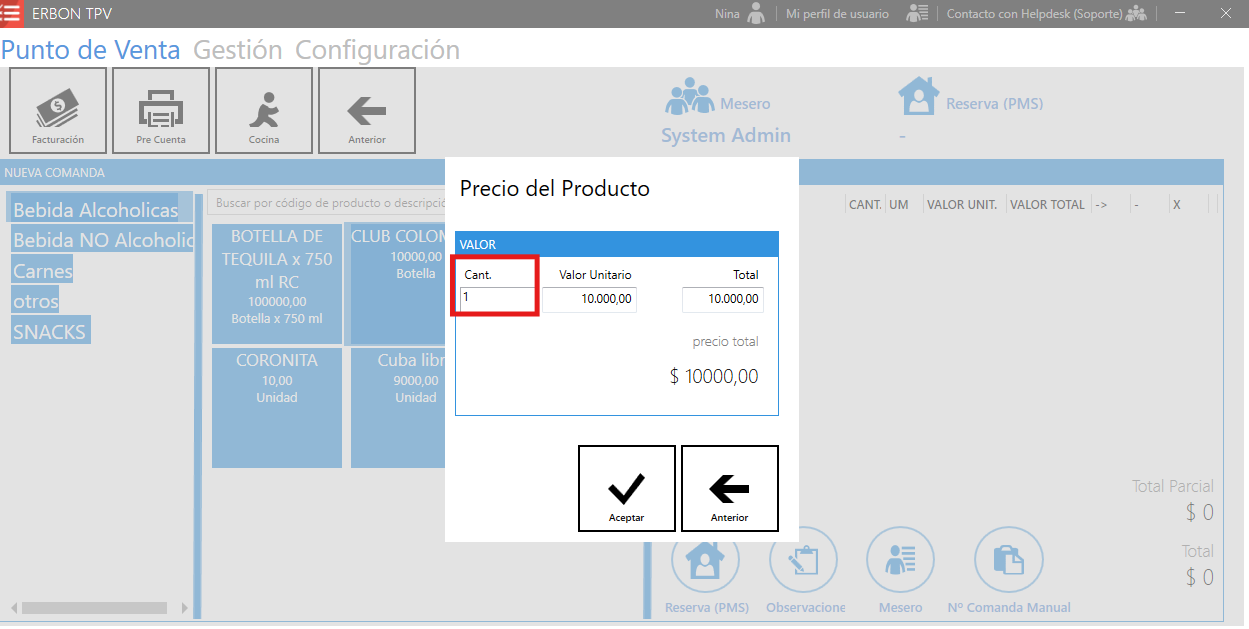
Task: Click the Cant. quantity input field
Action: [x=497, y=298]
